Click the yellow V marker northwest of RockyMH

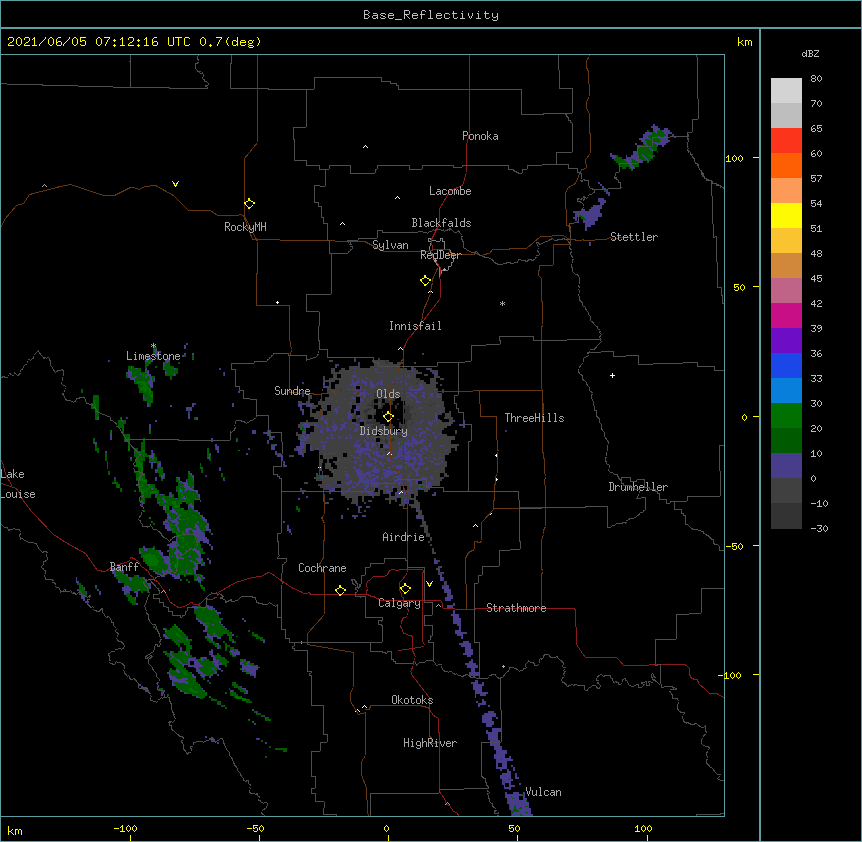point(175,184)
